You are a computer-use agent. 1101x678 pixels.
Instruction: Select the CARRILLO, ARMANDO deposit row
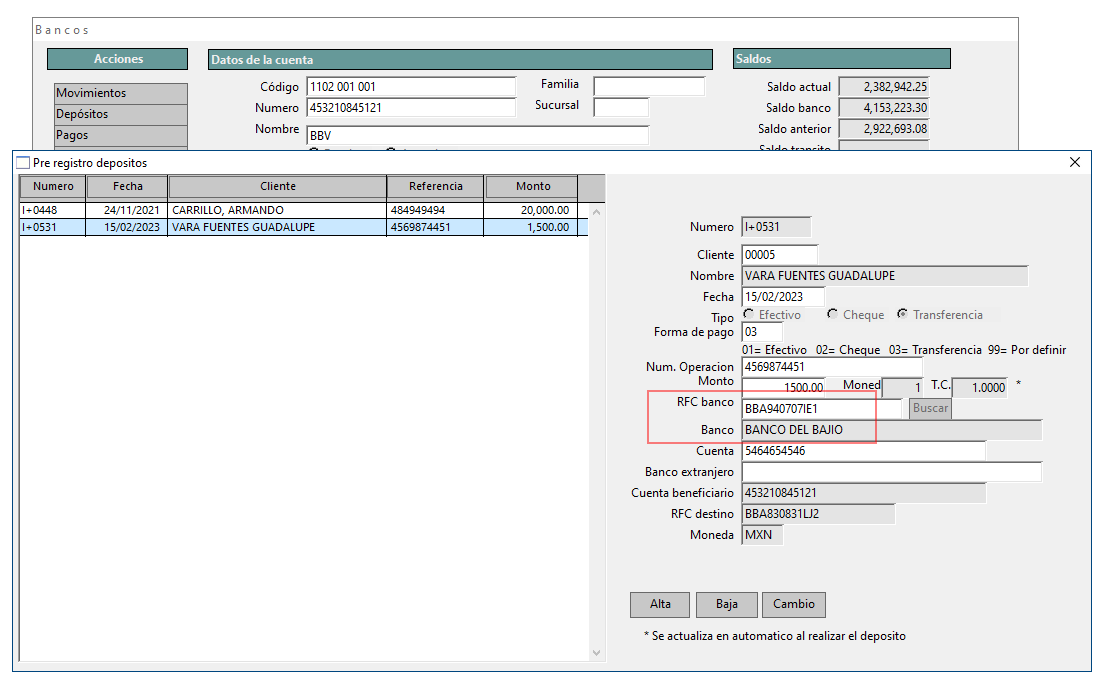tap(300, 211)
